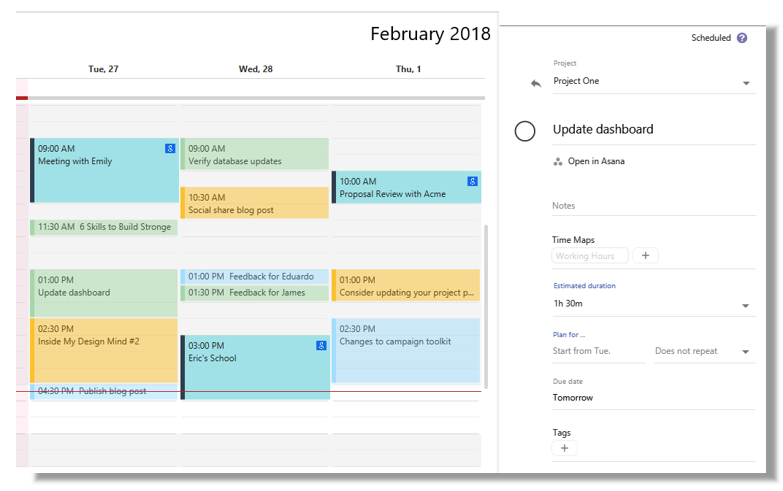Click the Notes input field
783x491 pixels.
pos(654,206)
